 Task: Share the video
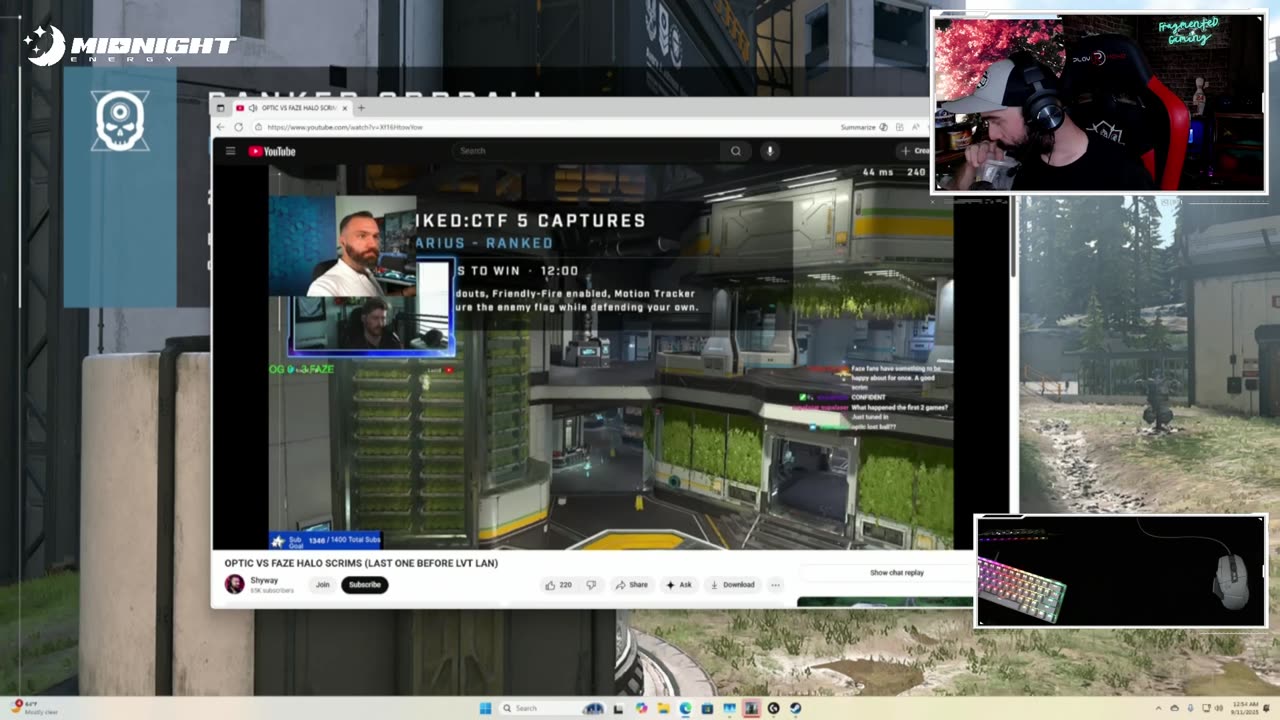click(x=631, y=585)
